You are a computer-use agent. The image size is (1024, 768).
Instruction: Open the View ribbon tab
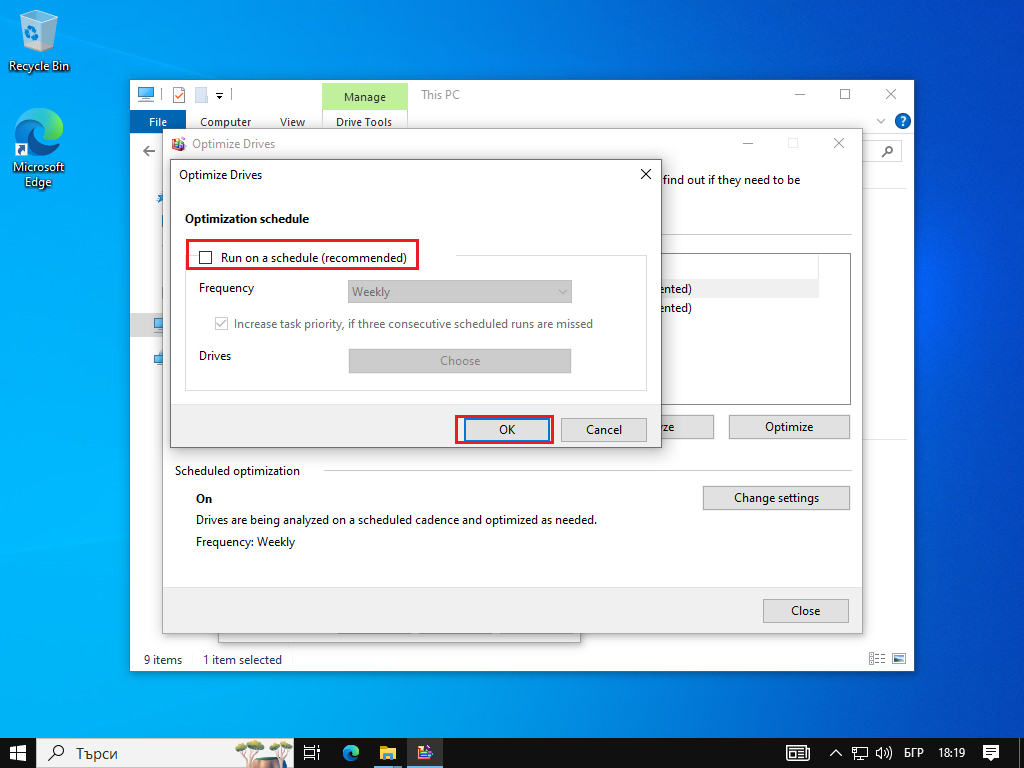pyautogui.click(x=292, y=122)
